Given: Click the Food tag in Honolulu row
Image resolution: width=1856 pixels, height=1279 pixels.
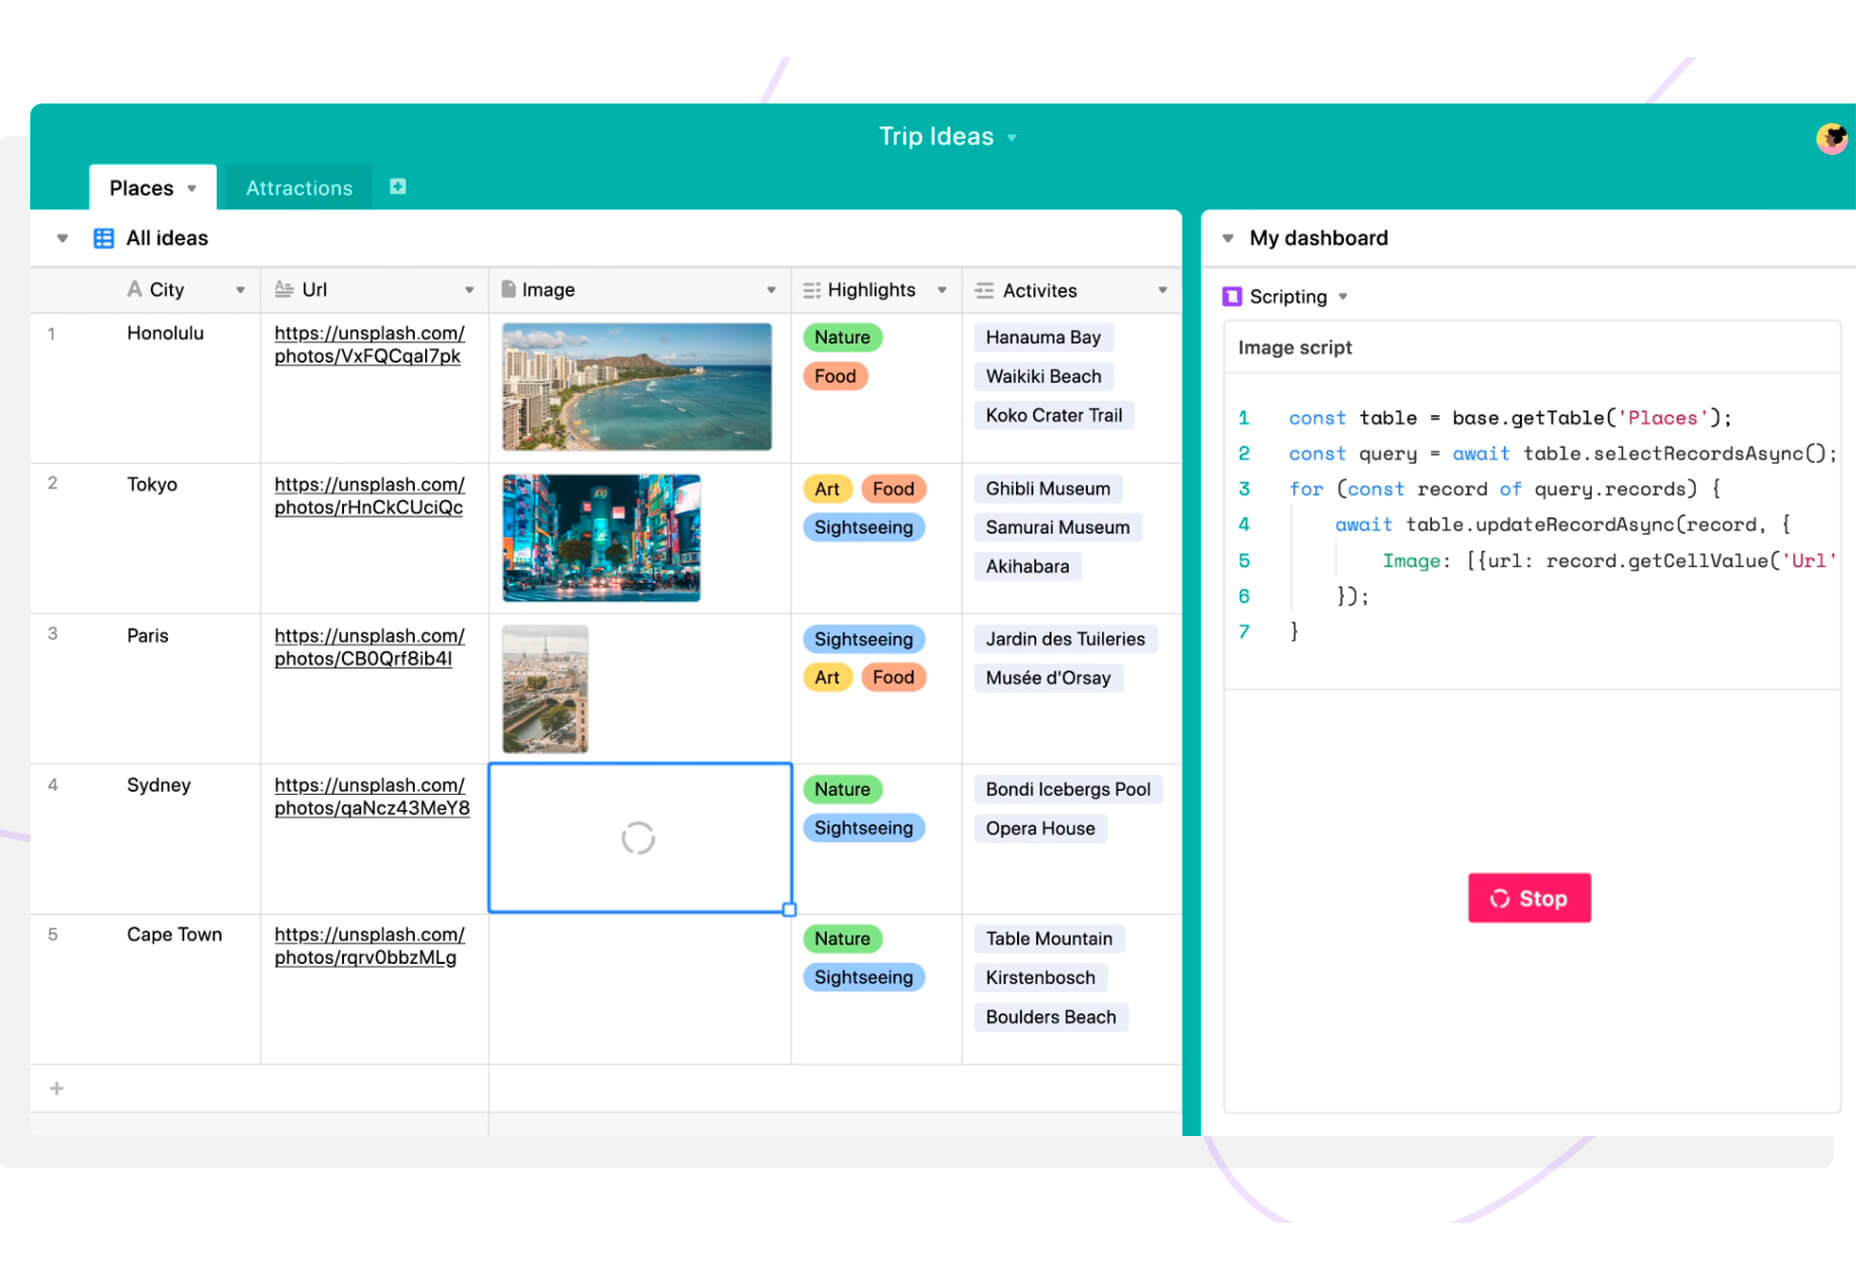Looking at the screenshot, I should [835, 376].
